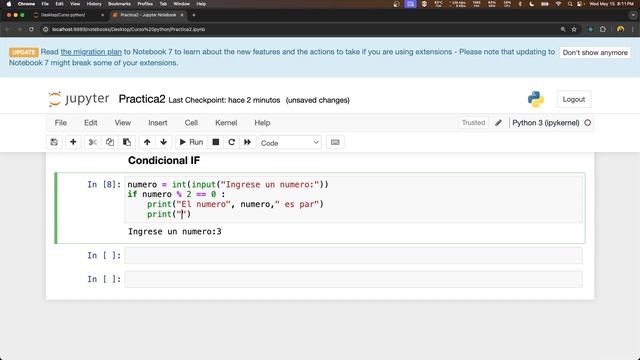
Task: Cut selected cells with scissors icon
Action: [x=93, y=142]
